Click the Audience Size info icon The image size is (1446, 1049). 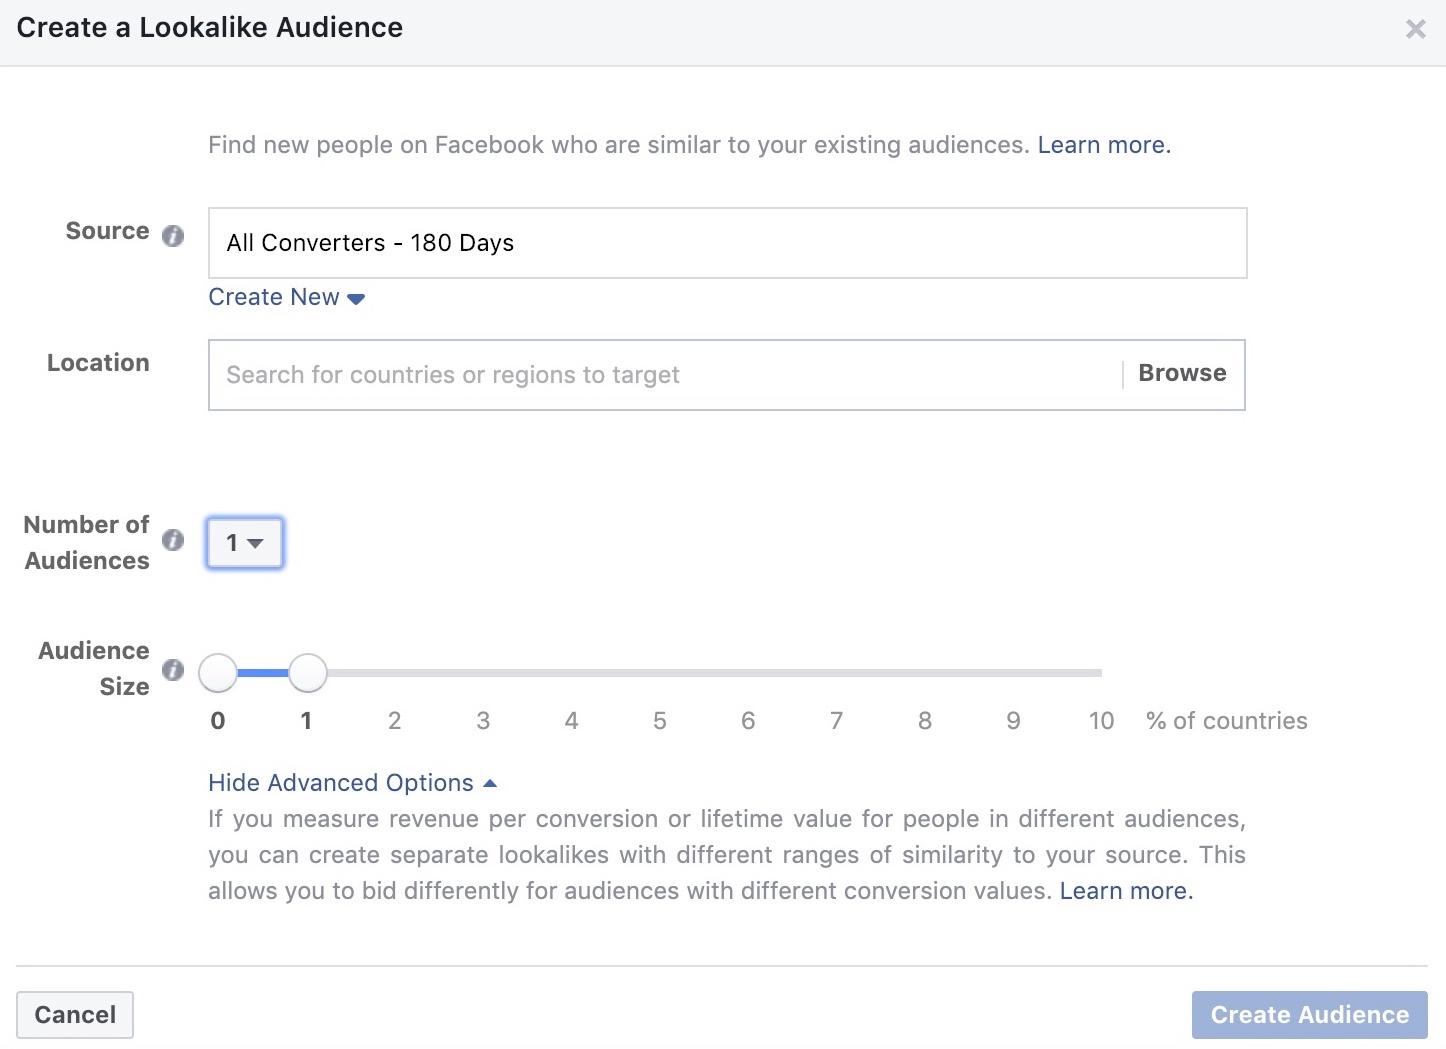pyautogui.click(x=173, y=670)
